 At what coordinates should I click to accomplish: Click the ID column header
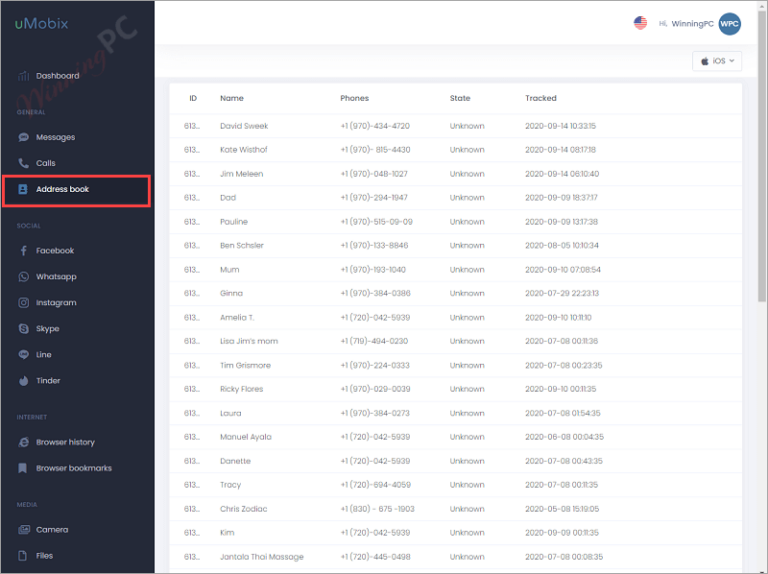tap(193, 98)
